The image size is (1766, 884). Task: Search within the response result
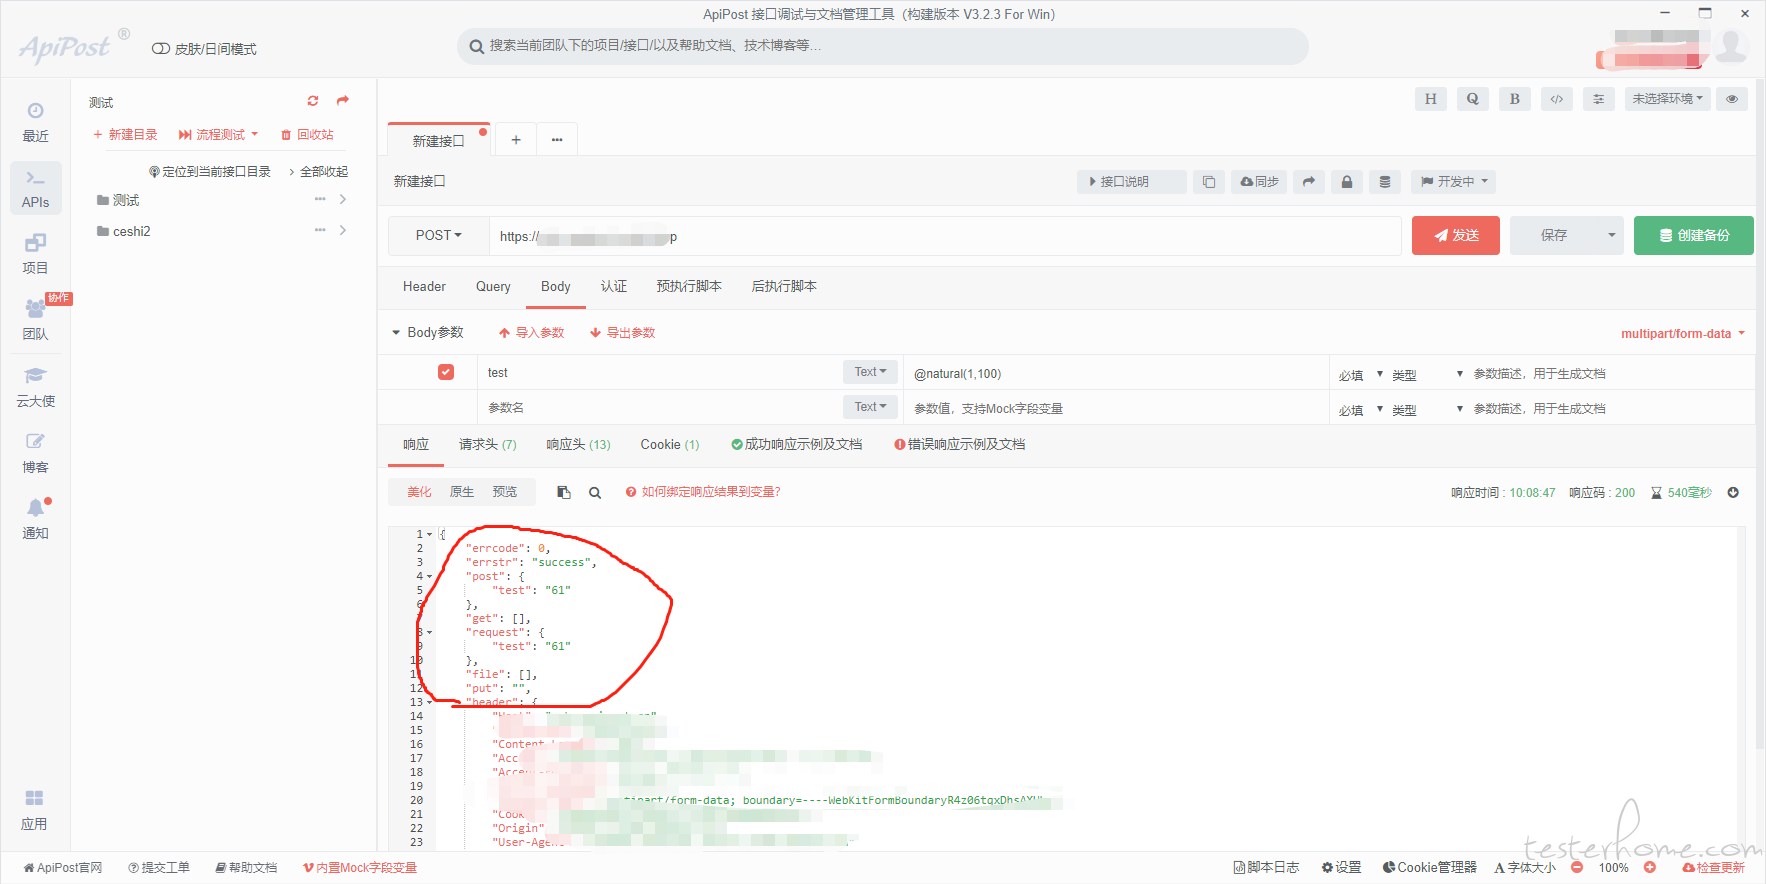[x=595, y=493]
